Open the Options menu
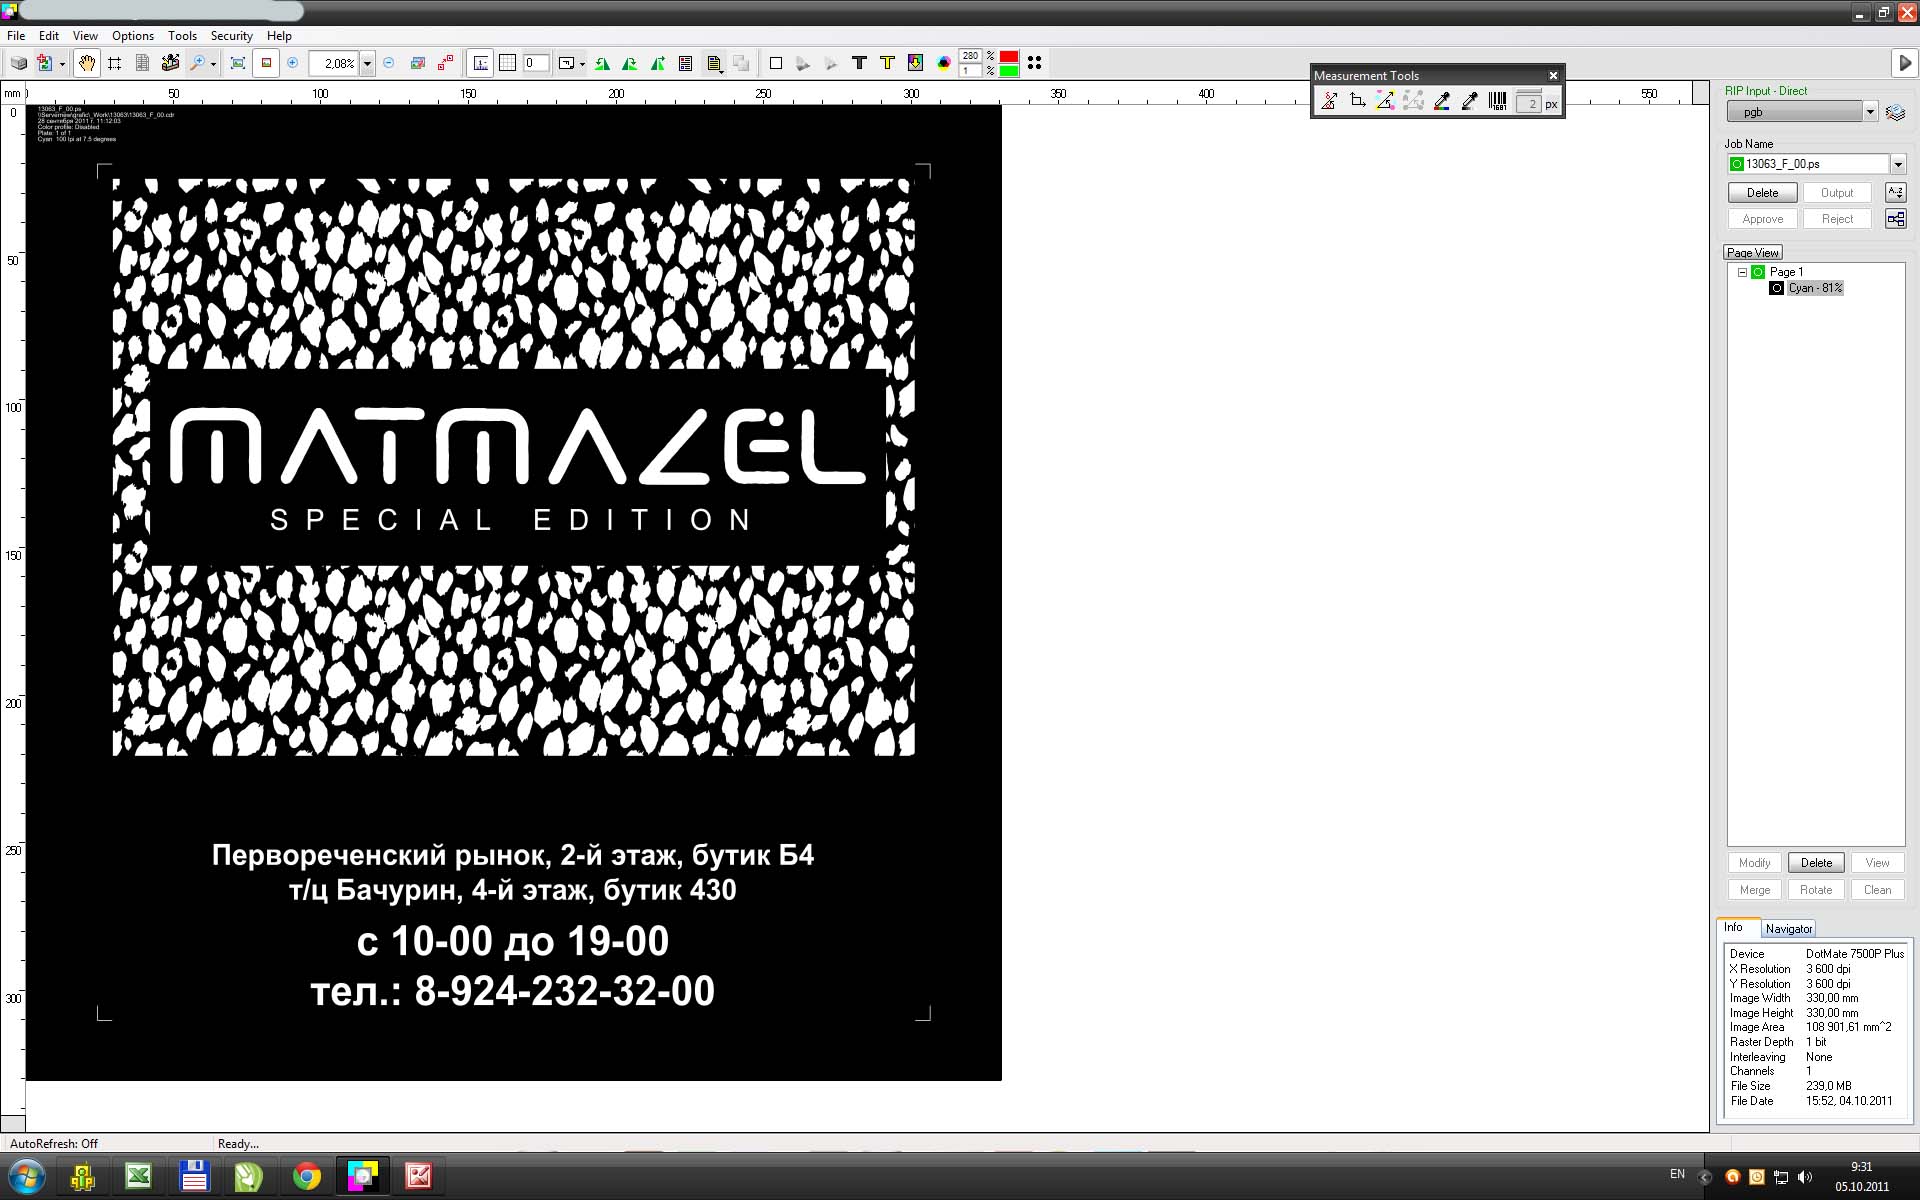1920x1200 pixels. 133,35
